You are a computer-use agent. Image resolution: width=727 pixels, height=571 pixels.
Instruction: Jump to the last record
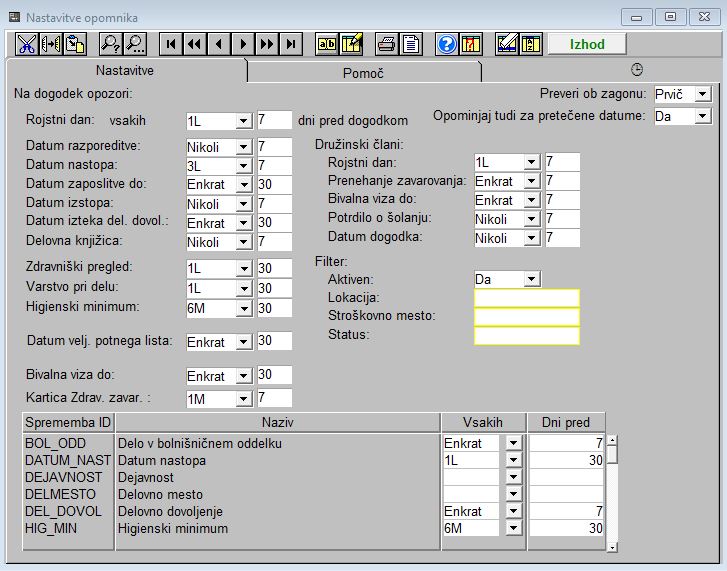tap(291, 44)
